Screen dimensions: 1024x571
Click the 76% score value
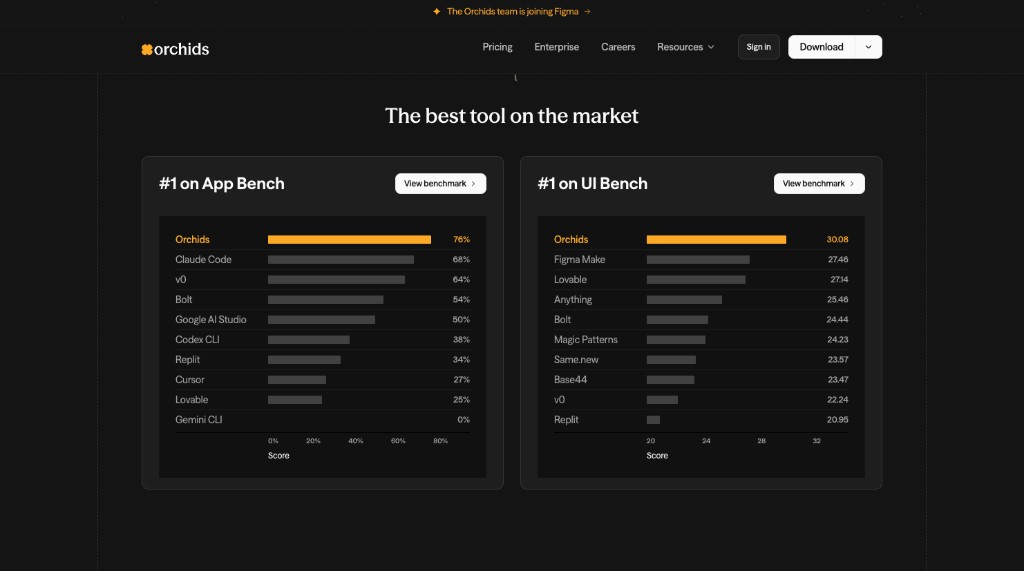click(461, 239)
